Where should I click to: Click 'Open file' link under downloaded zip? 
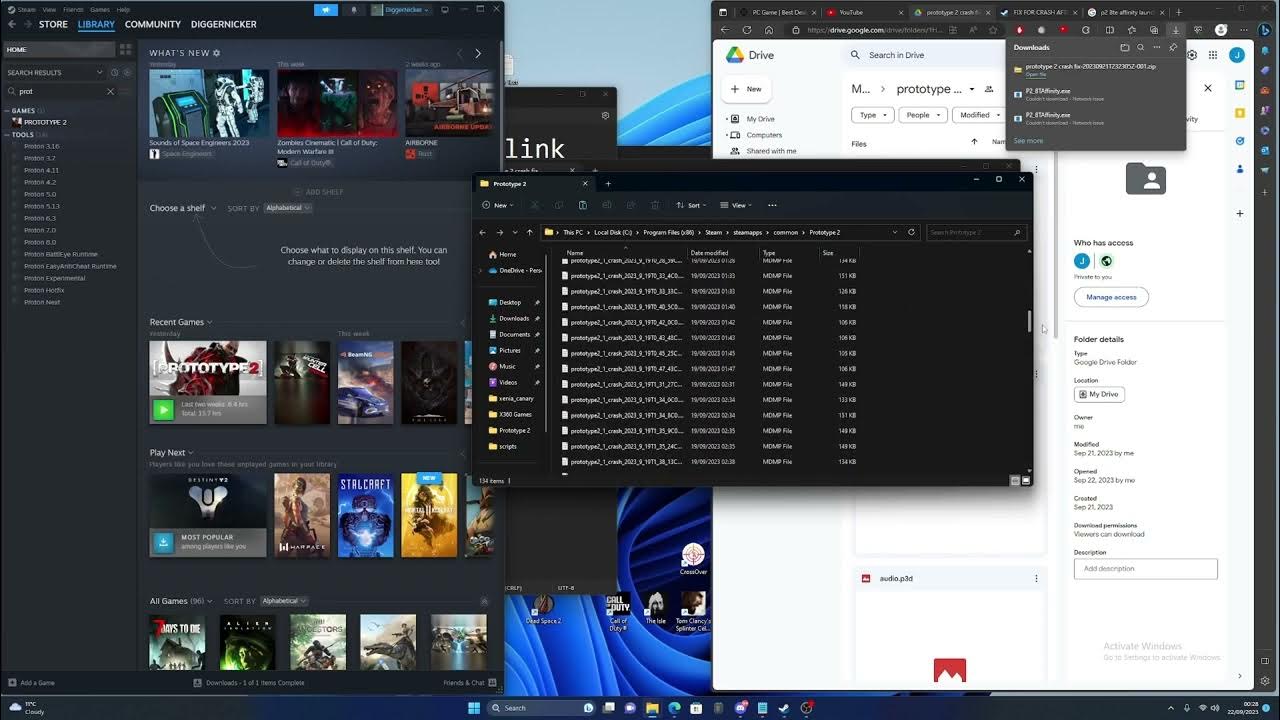pyautogui.click(x=1036, y=75)
